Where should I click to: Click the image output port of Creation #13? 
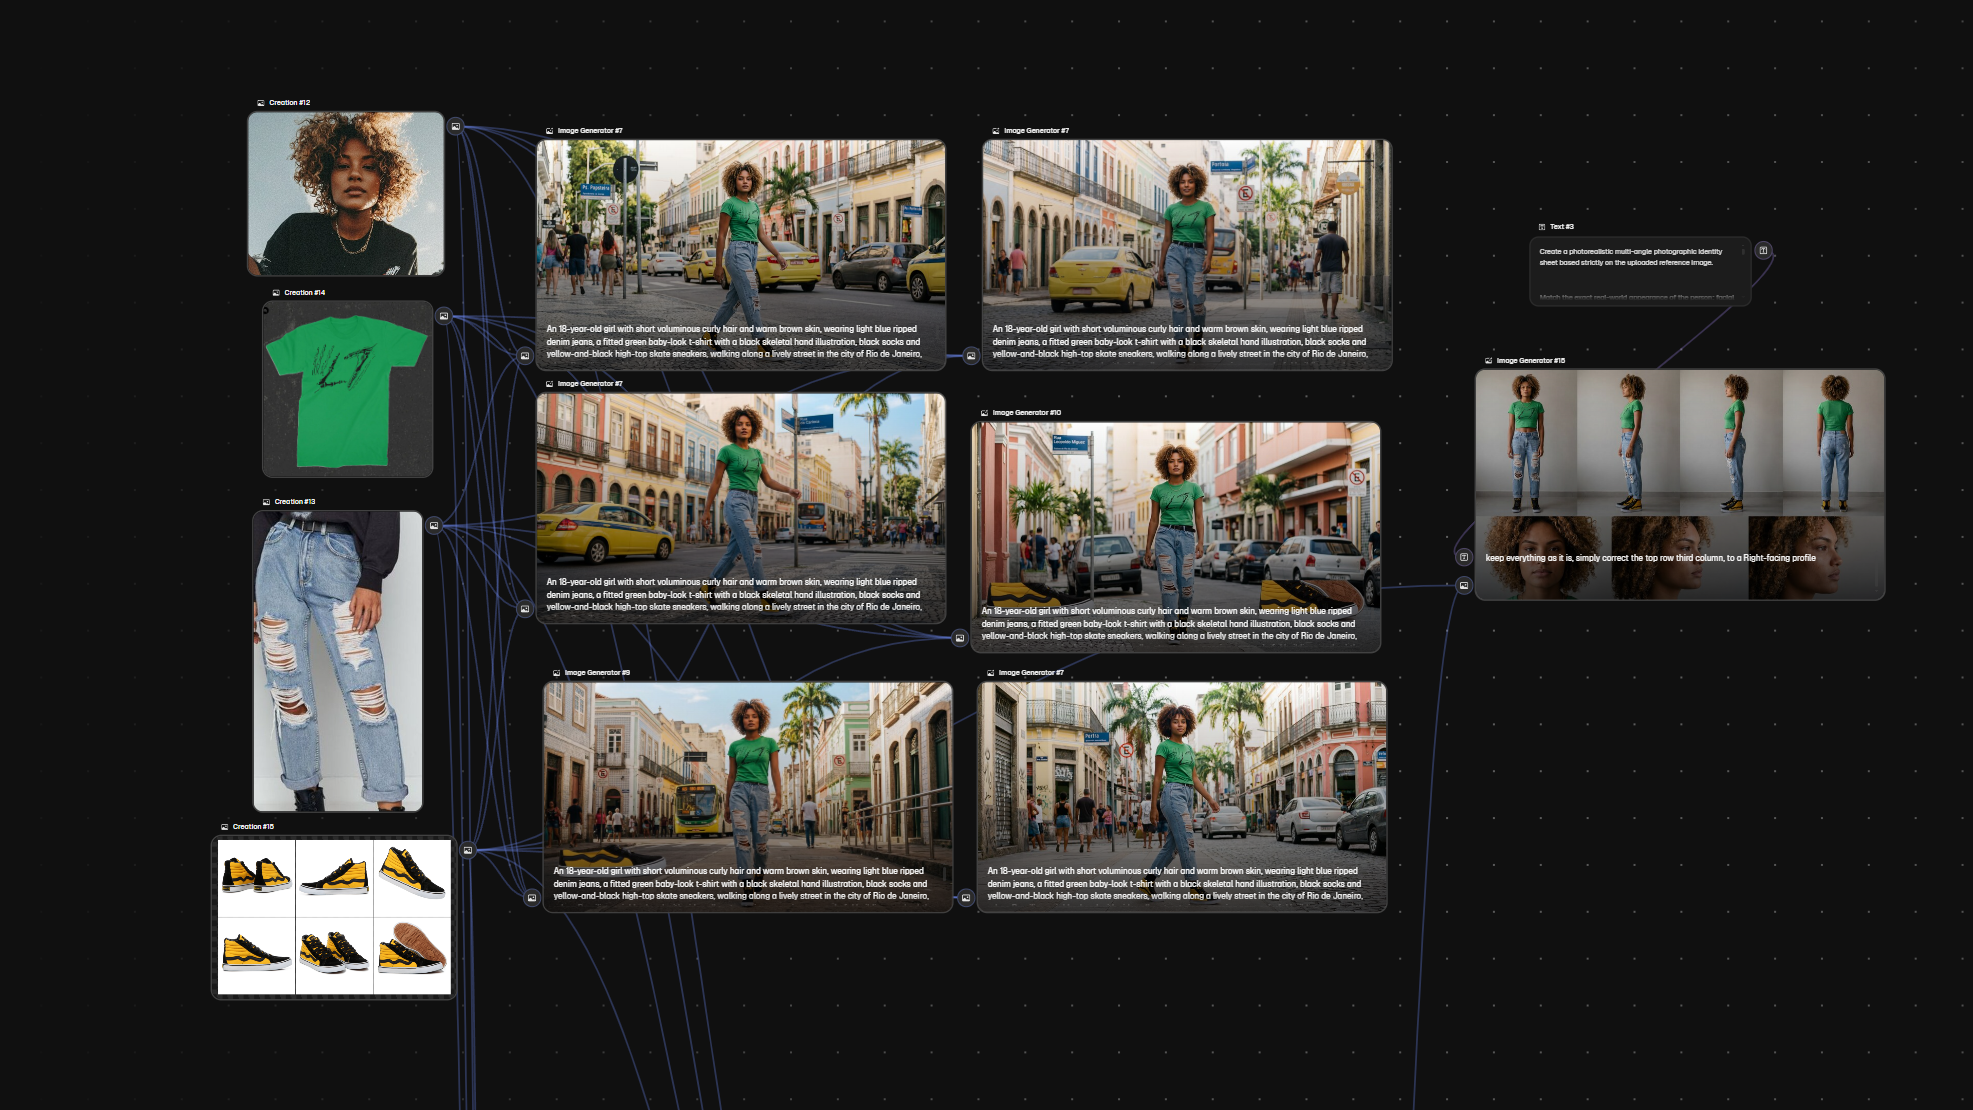[x=434, y=525]
